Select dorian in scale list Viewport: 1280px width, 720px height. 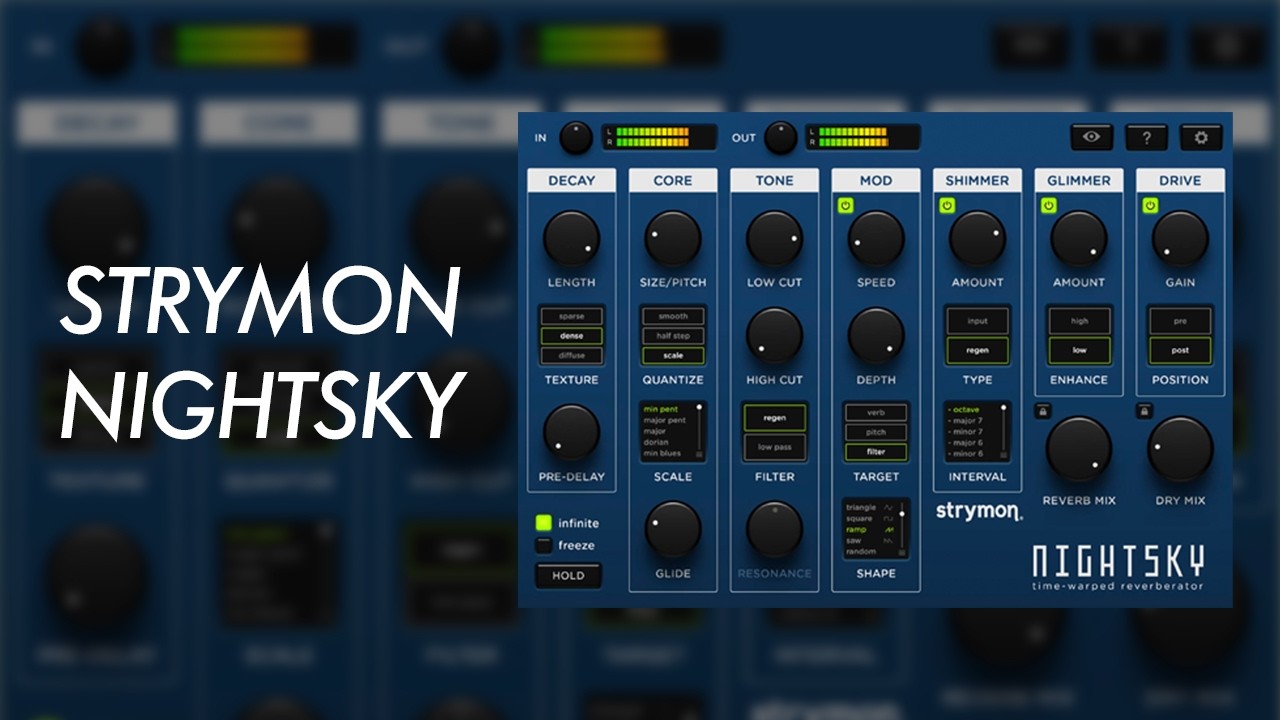pos(656,443)
